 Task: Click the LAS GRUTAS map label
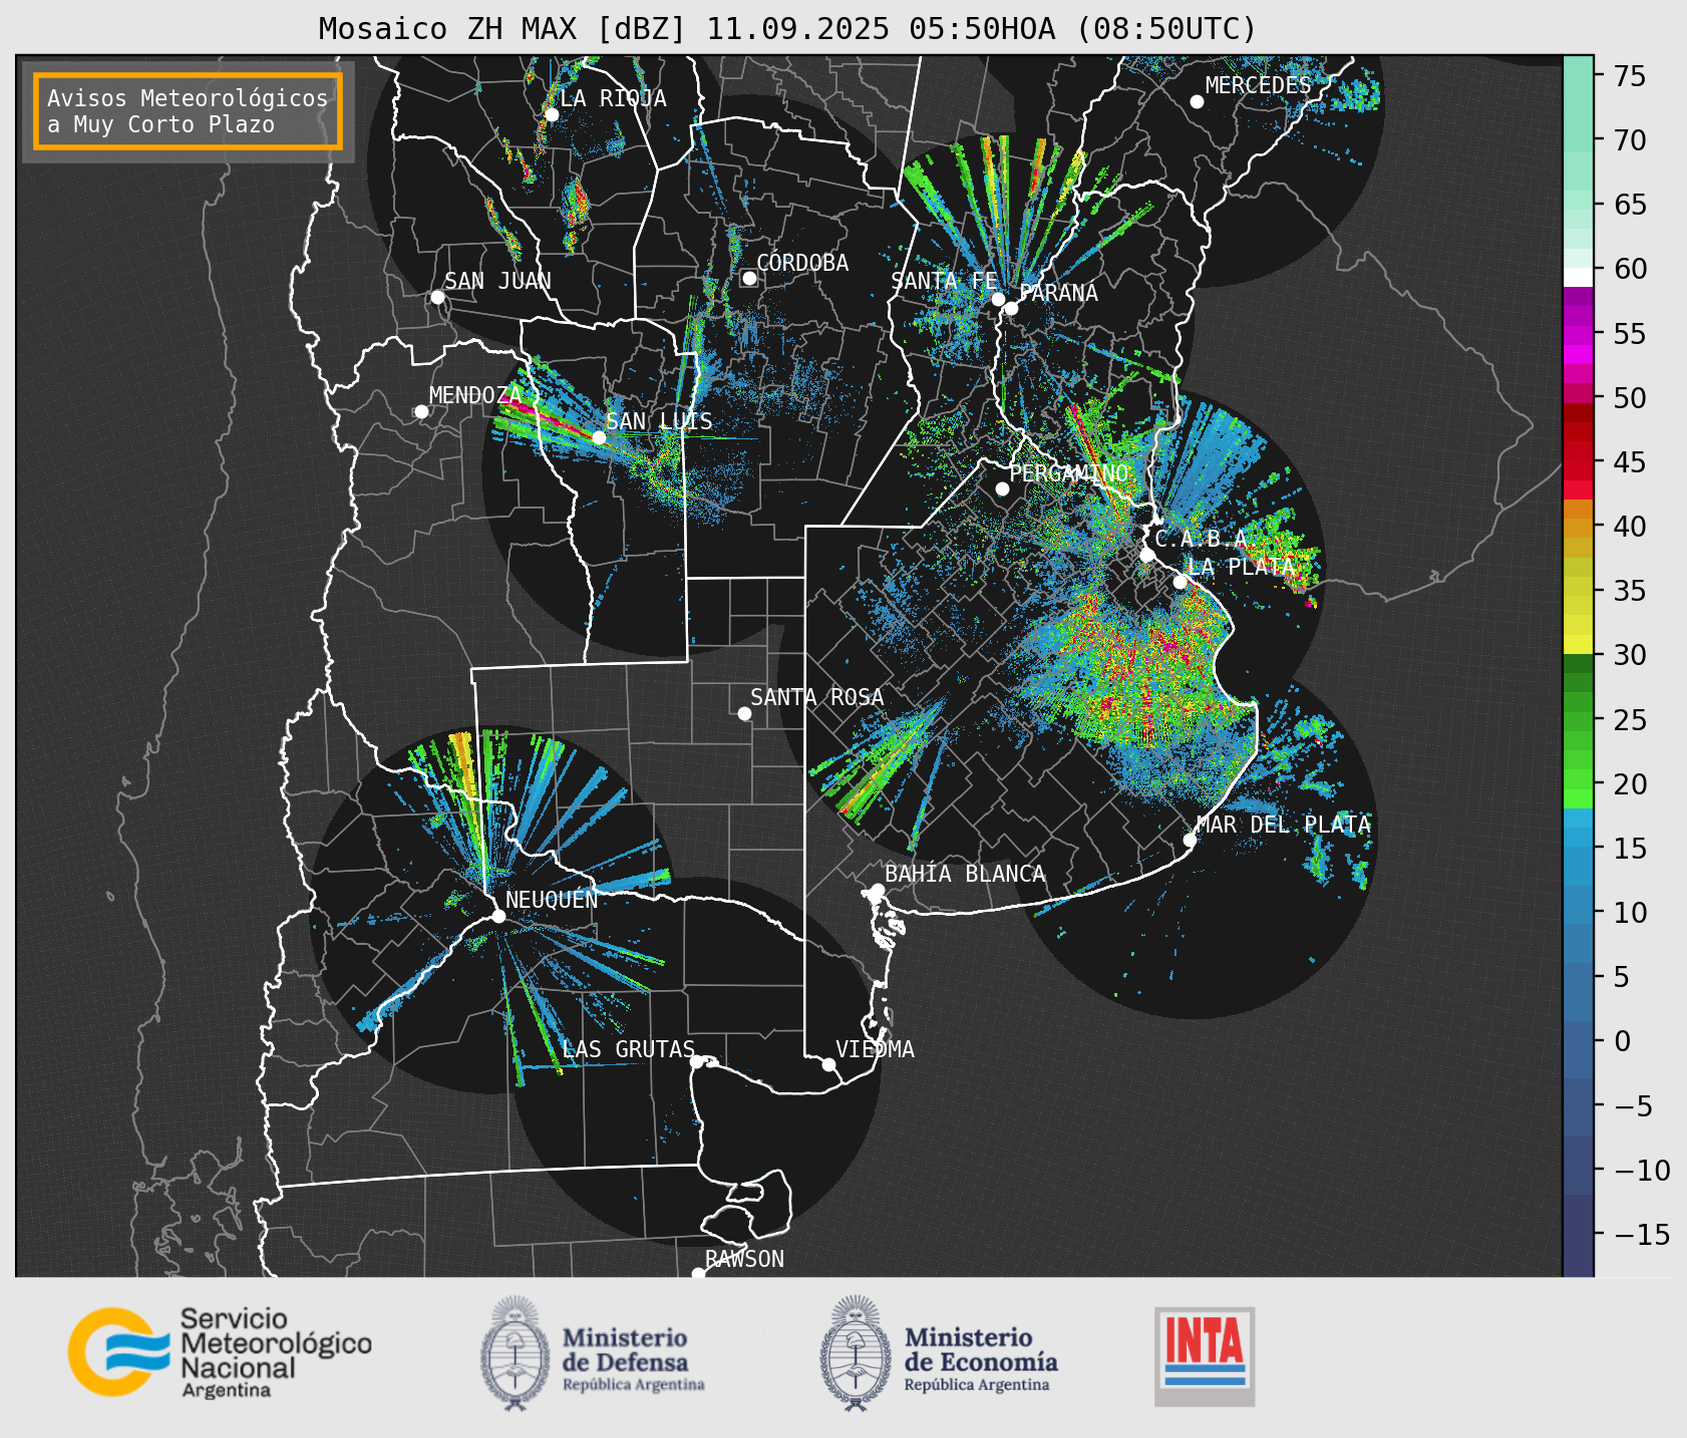628,1049
